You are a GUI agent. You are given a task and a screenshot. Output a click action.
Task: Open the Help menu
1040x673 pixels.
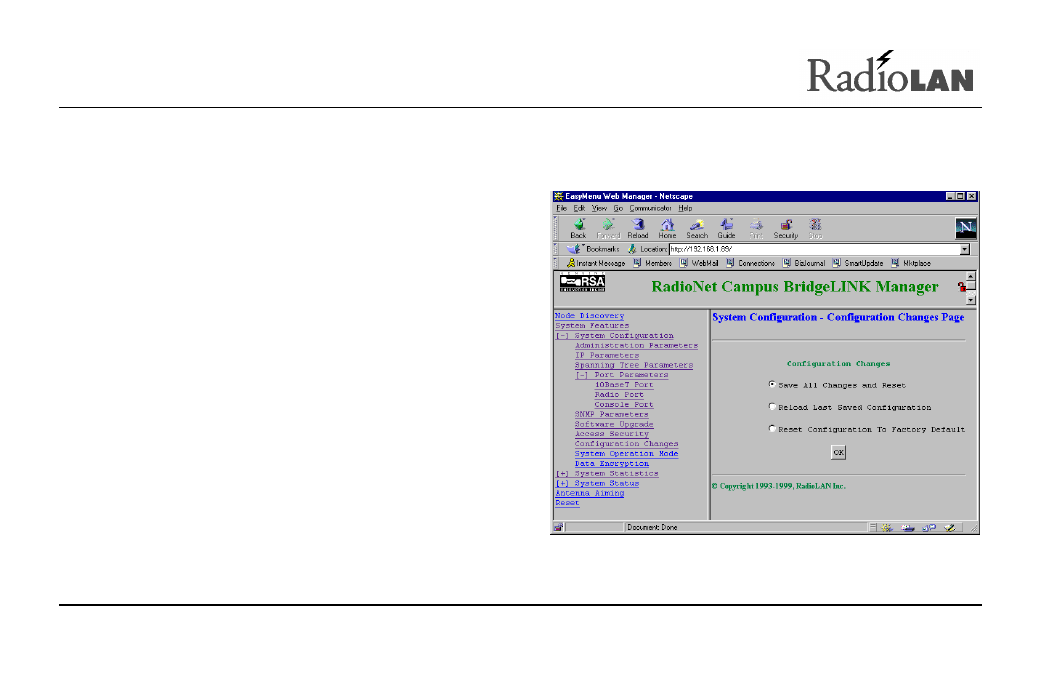tap(685, 208)
